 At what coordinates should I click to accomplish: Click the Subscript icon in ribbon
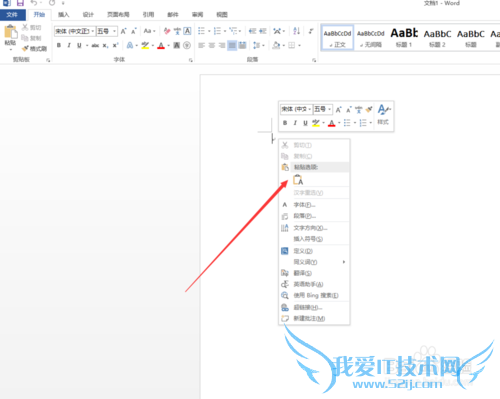pos(105,45)
